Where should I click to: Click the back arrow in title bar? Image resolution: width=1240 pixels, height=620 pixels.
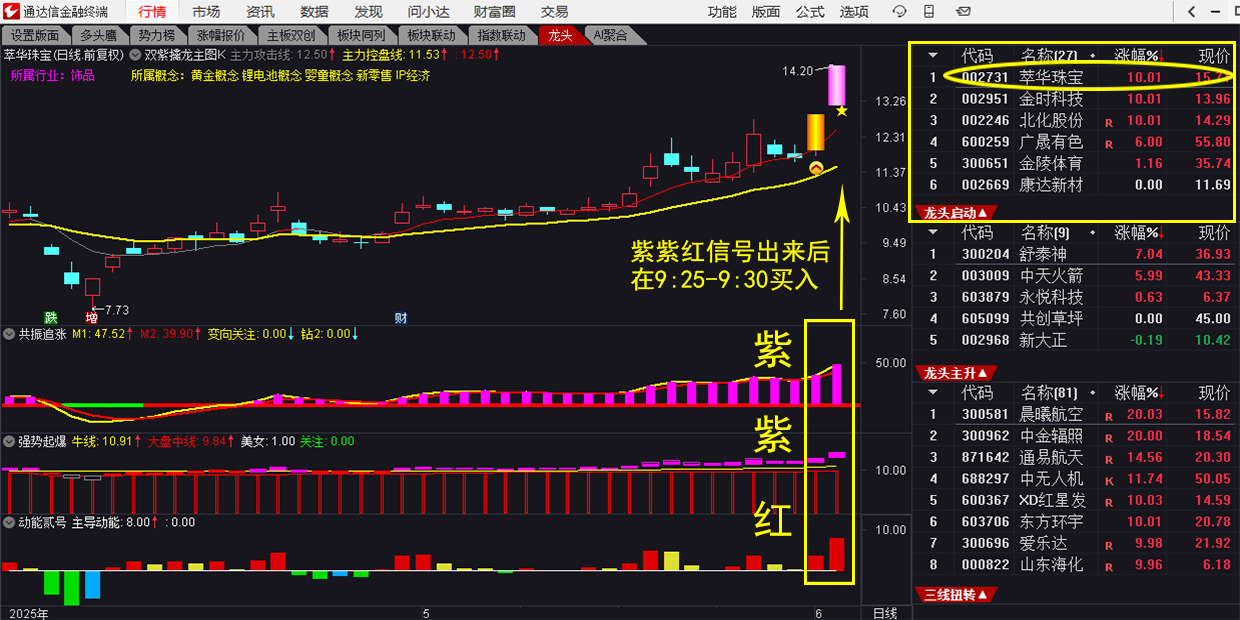pos(1192,12)
